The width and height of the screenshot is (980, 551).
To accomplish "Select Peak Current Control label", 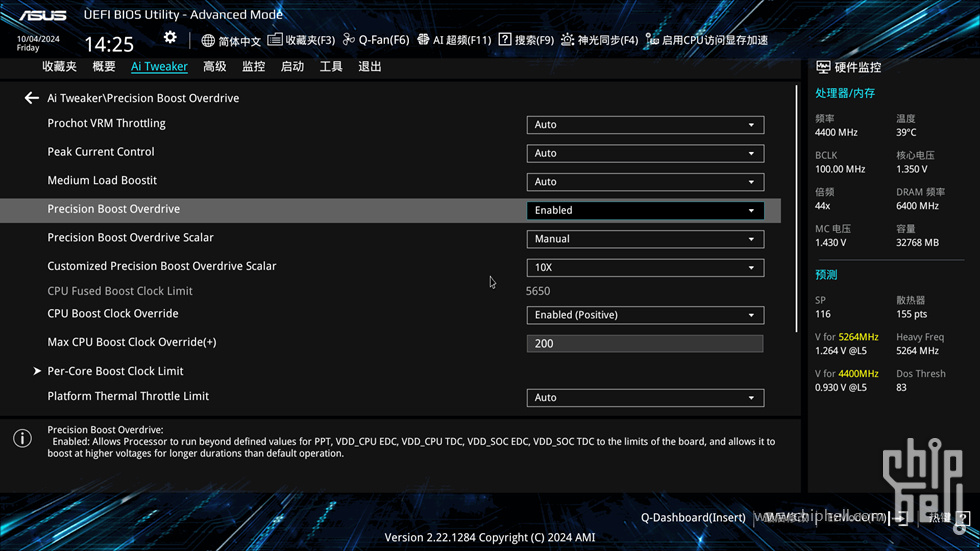I will point(101,152).
